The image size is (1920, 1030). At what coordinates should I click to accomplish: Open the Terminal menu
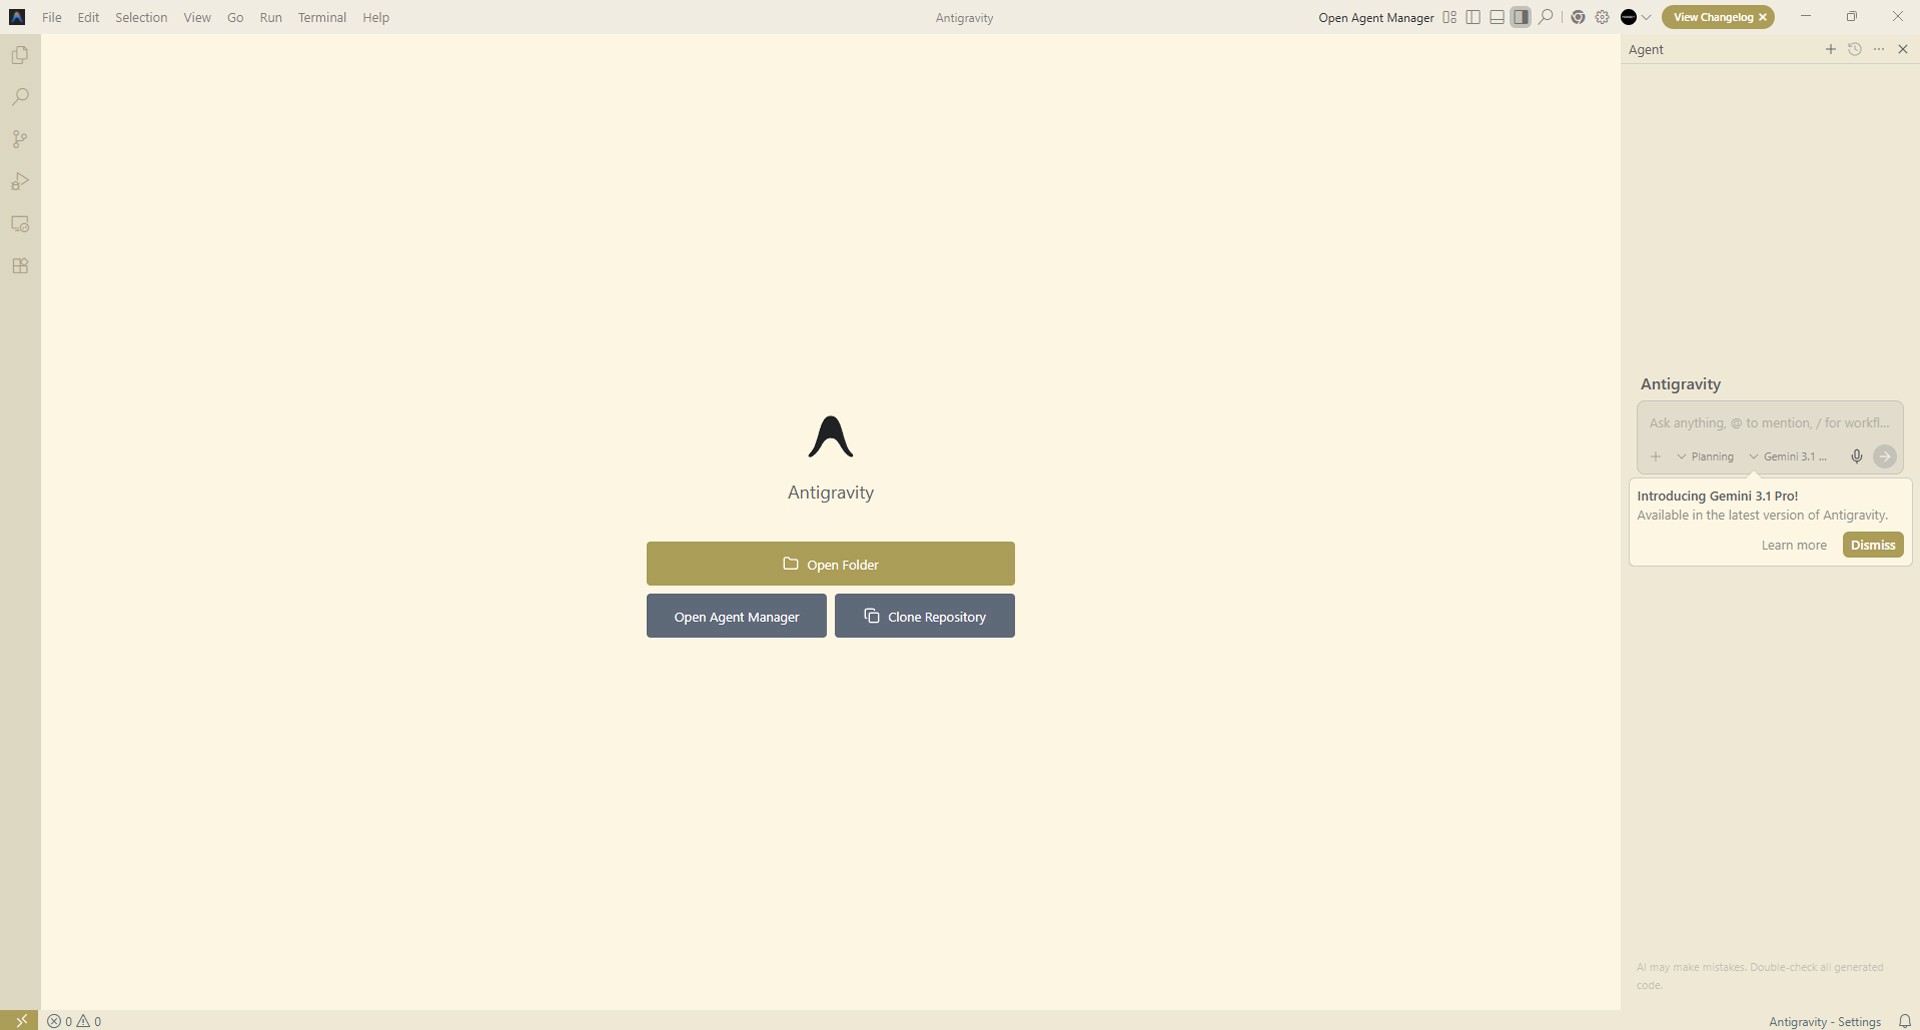322,17
